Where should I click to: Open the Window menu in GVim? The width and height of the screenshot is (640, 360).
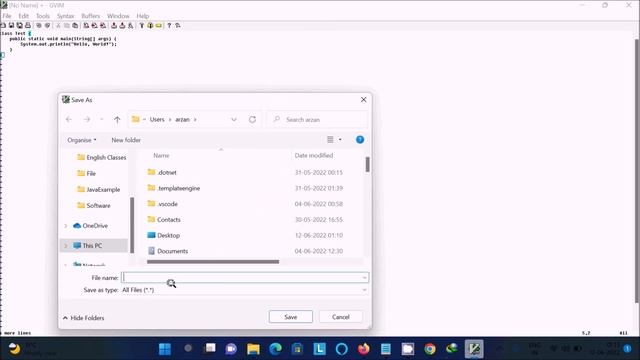pyautogui.click(x=118, y=16)
